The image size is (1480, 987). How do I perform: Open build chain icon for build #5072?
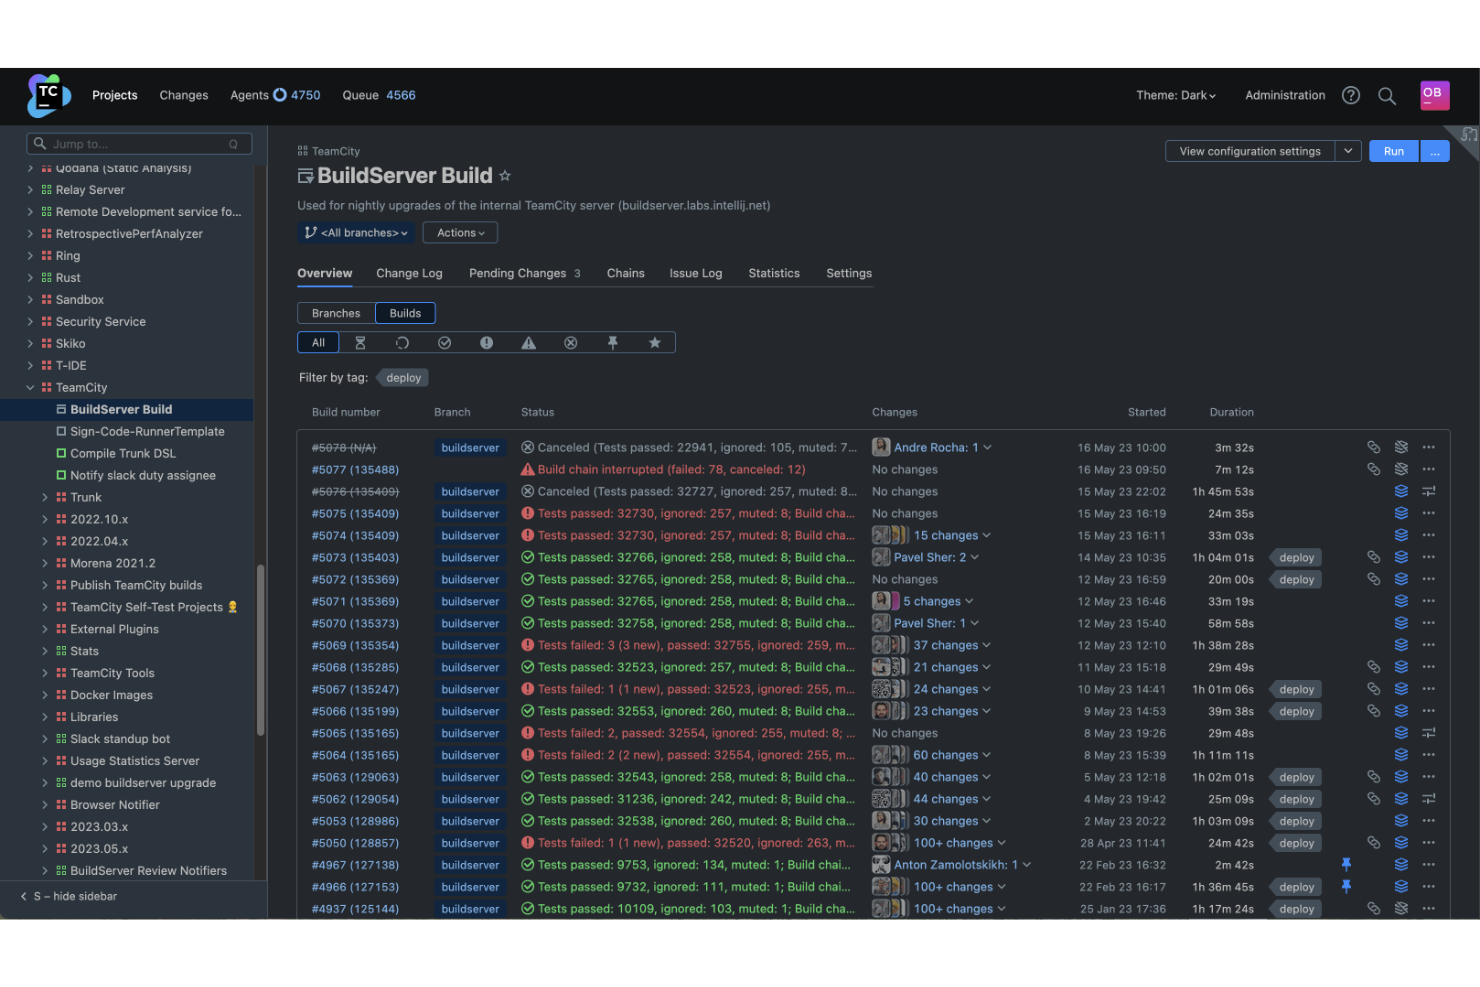1400,579
